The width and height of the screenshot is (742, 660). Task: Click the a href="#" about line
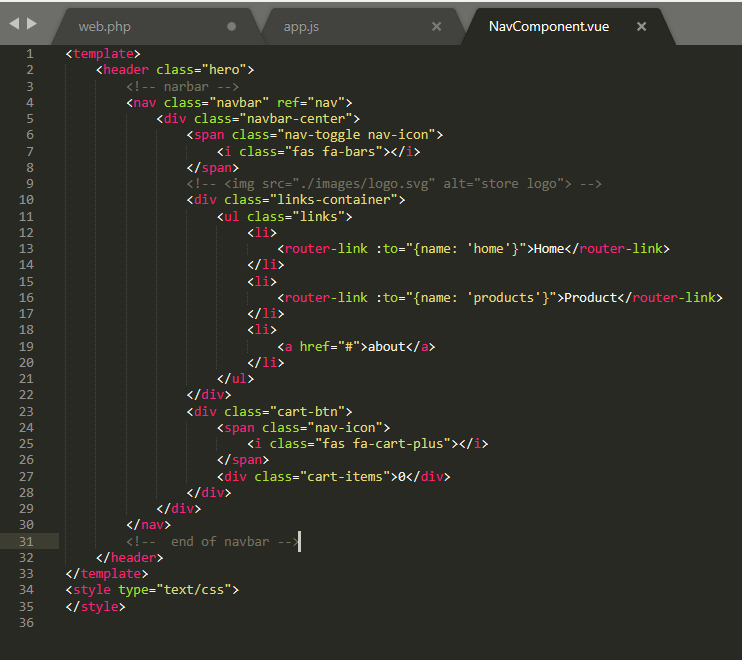pyautogui.click(x=356, y=347)
